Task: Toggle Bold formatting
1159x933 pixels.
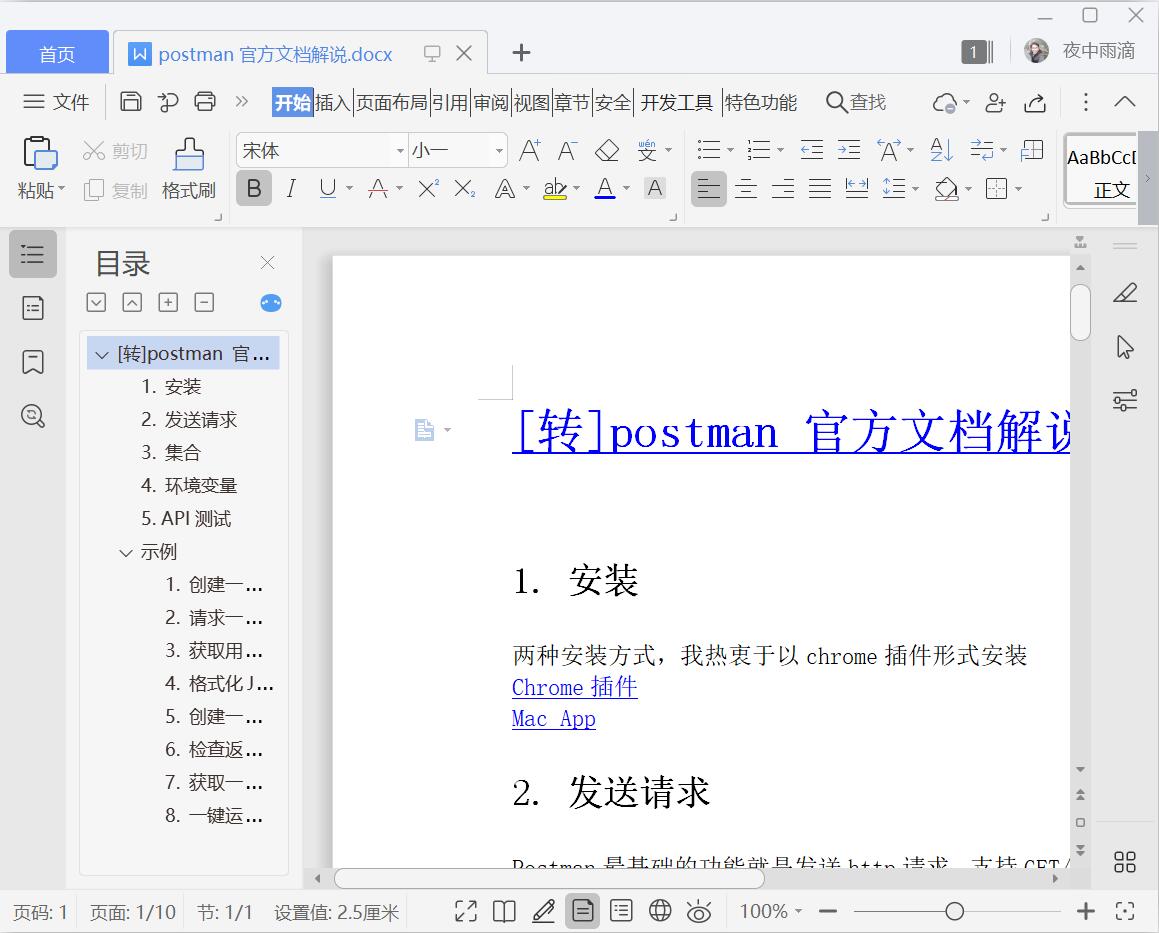Action: [x=254, y=189]
